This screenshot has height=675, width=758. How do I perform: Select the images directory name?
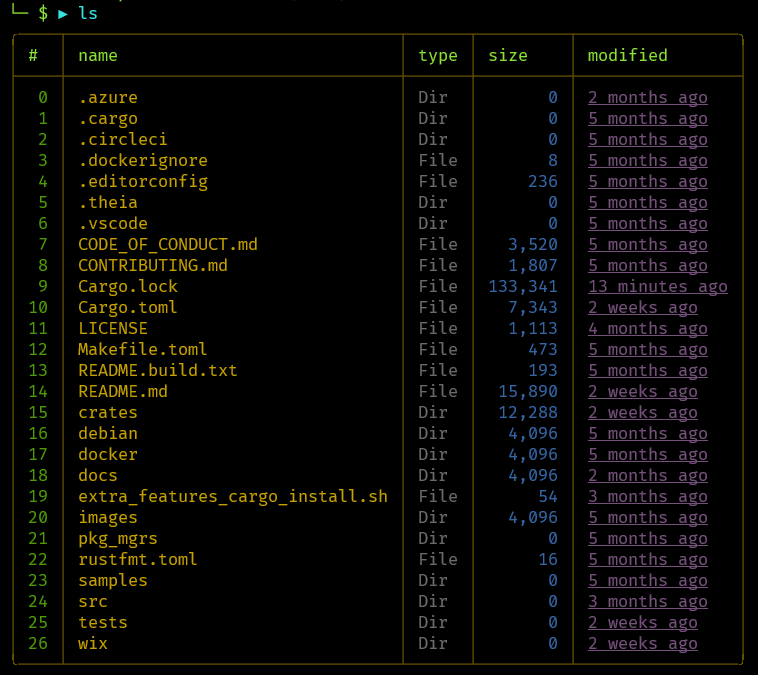(x=108, y=517)
